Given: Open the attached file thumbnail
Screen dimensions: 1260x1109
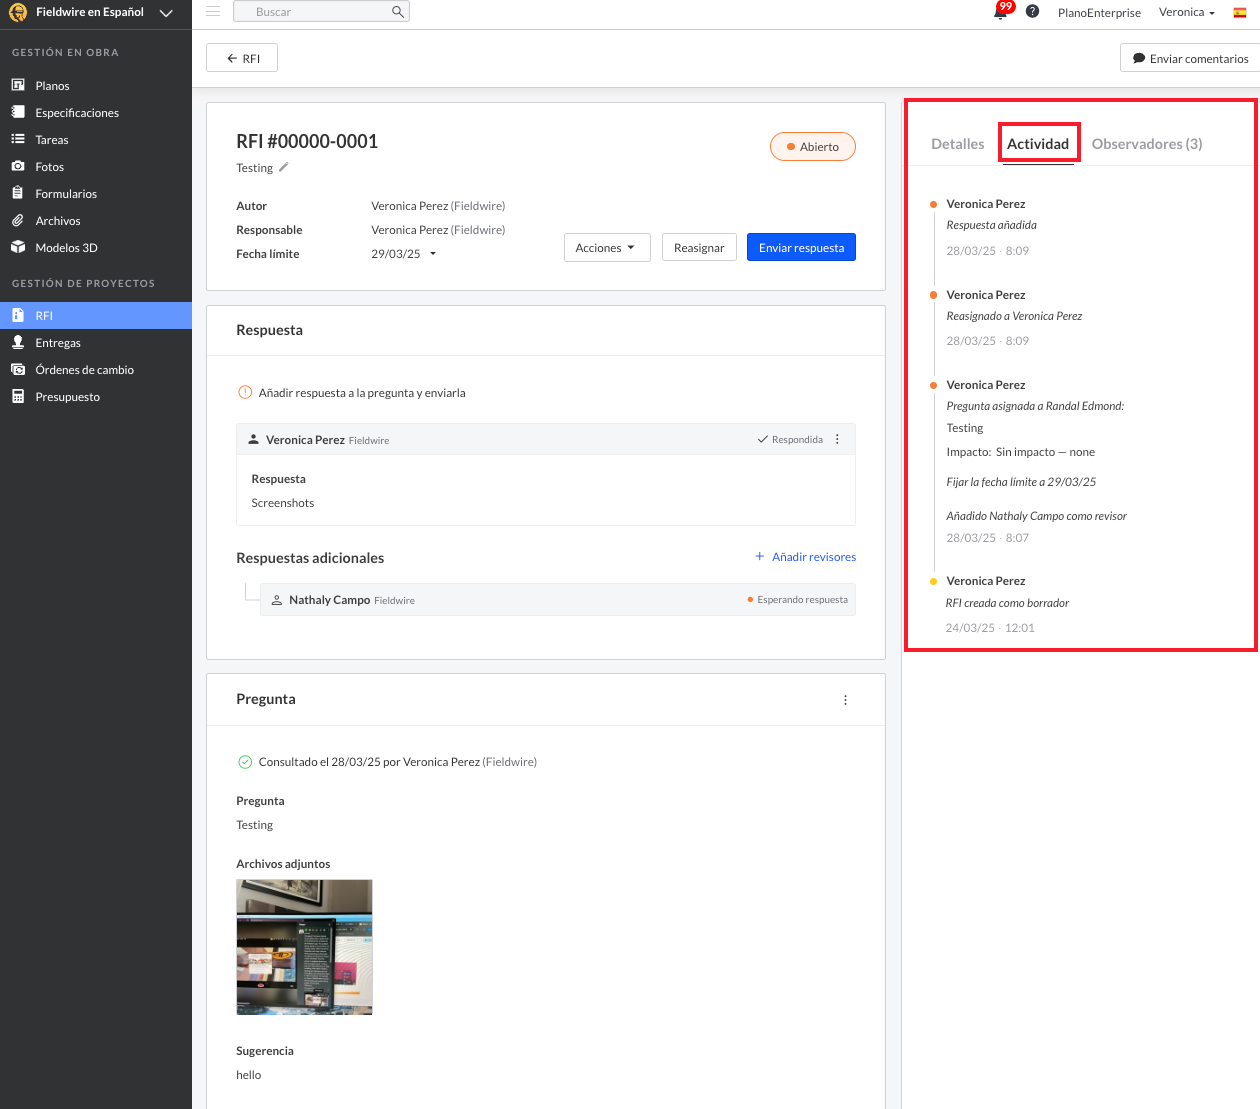Looking at the screenshot, I should pyautogui.click(x=304, y=947).
